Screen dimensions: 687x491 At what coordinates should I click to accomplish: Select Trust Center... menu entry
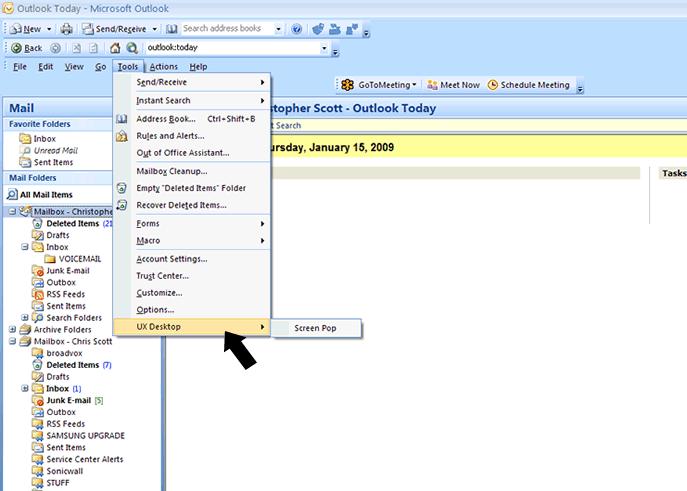click(x=192, y=276)
